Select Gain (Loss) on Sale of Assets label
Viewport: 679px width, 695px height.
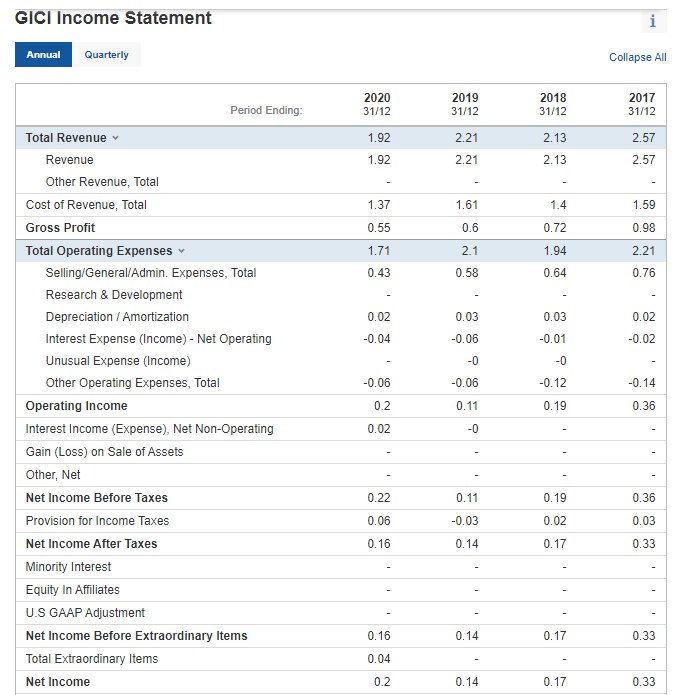(104, 452)
